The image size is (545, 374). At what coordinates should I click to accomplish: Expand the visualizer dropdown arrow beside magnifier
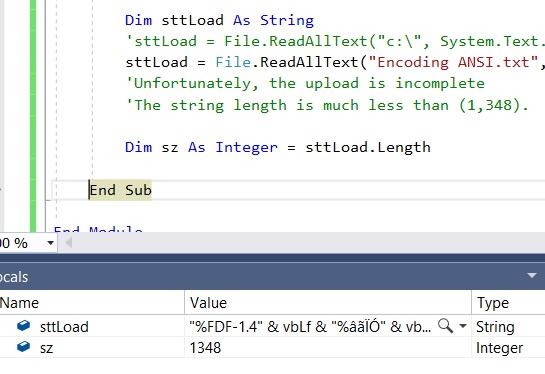(x=463, y=326)
